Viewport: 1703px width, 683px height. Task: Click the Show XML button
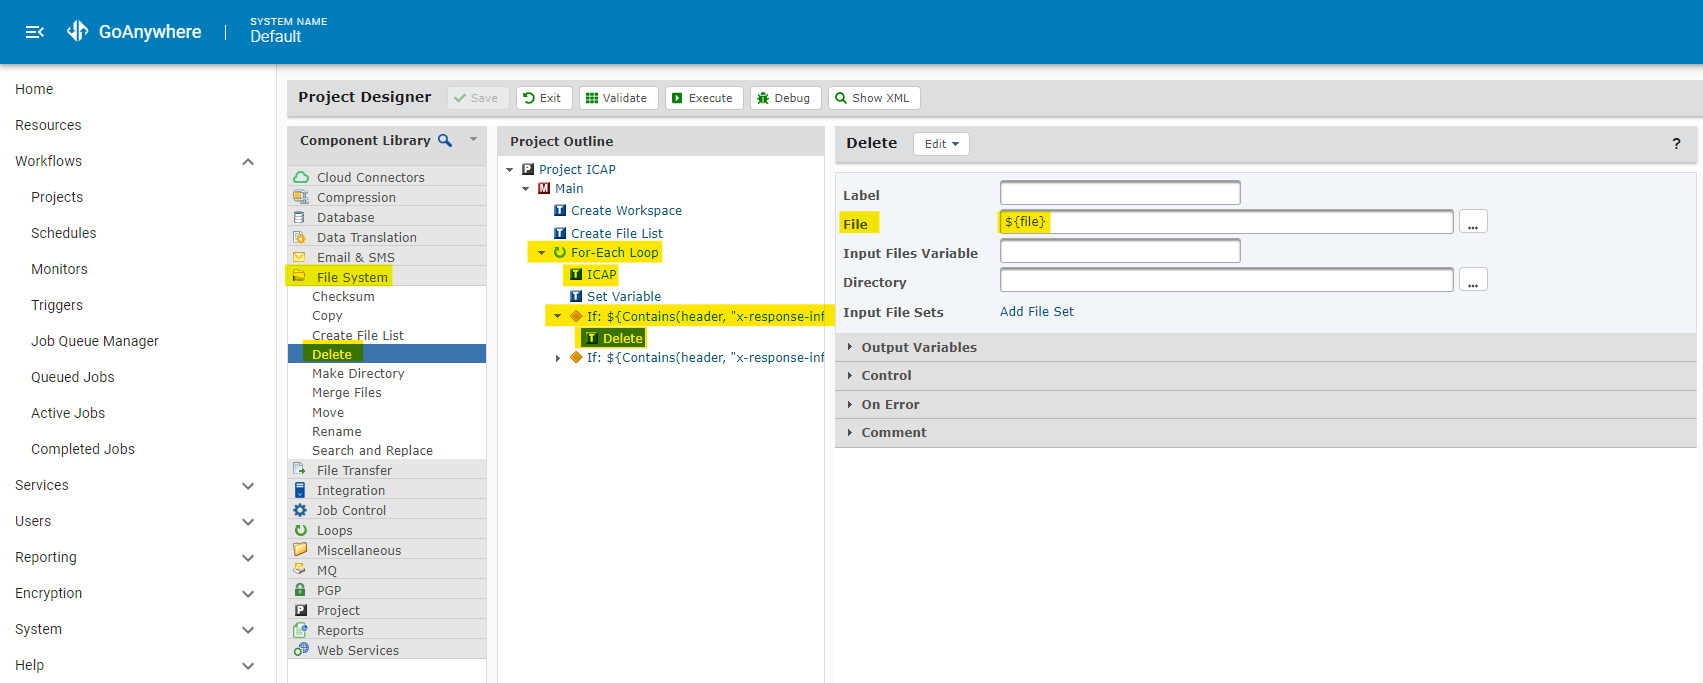click(874, 98)
